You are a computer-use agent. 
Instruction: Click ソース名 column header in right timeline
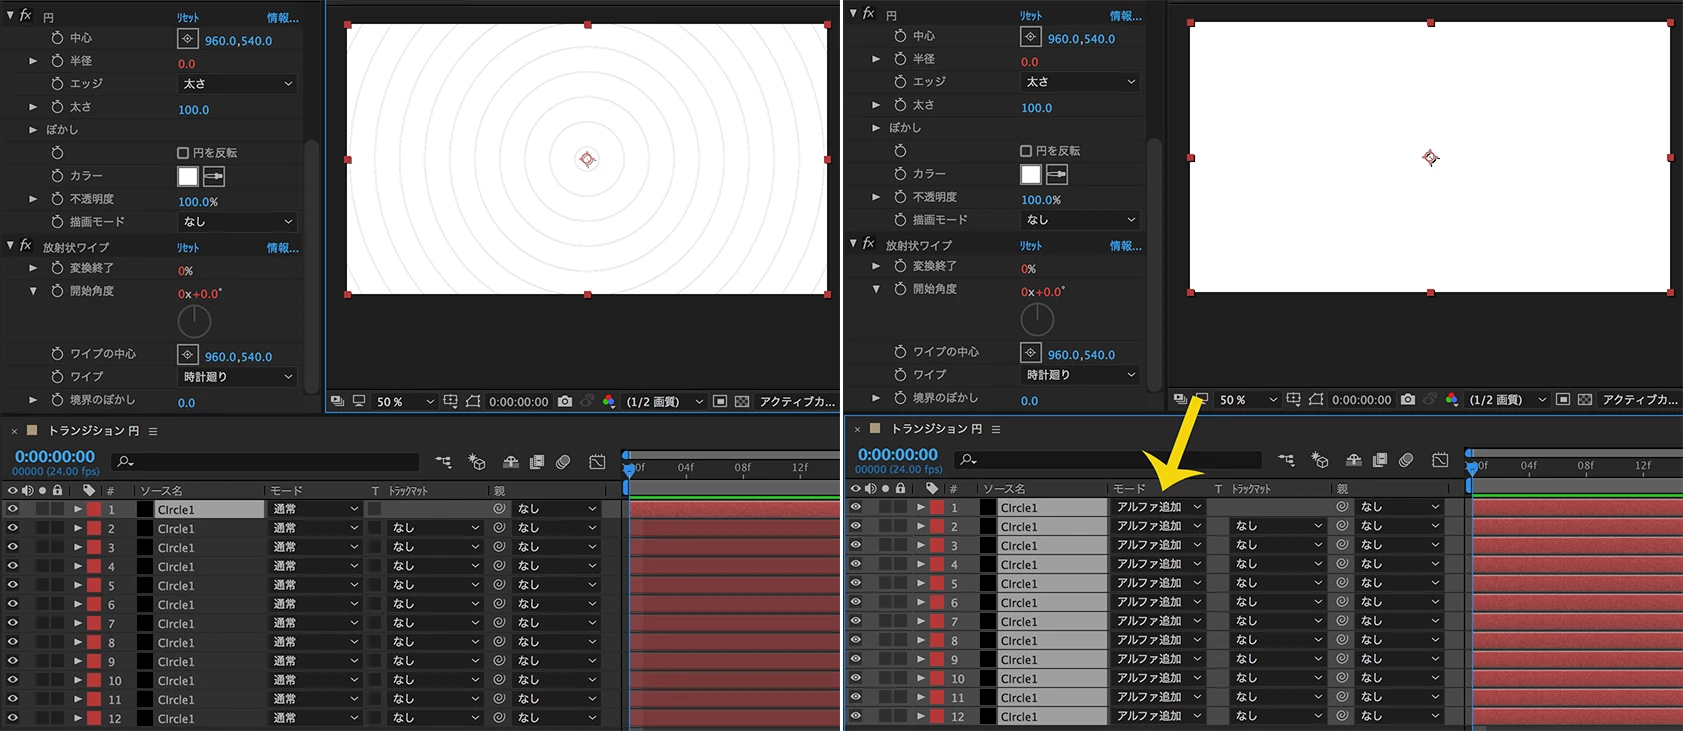tap(1004, 489)
